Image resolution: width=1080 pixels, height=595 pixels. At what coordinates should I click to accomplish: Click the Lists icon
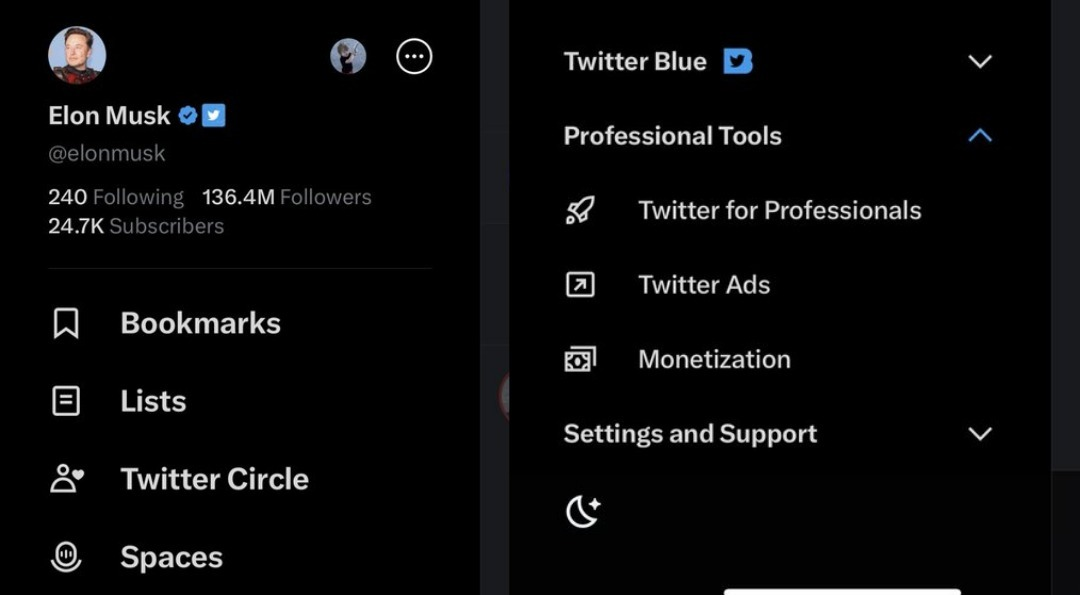65,400
